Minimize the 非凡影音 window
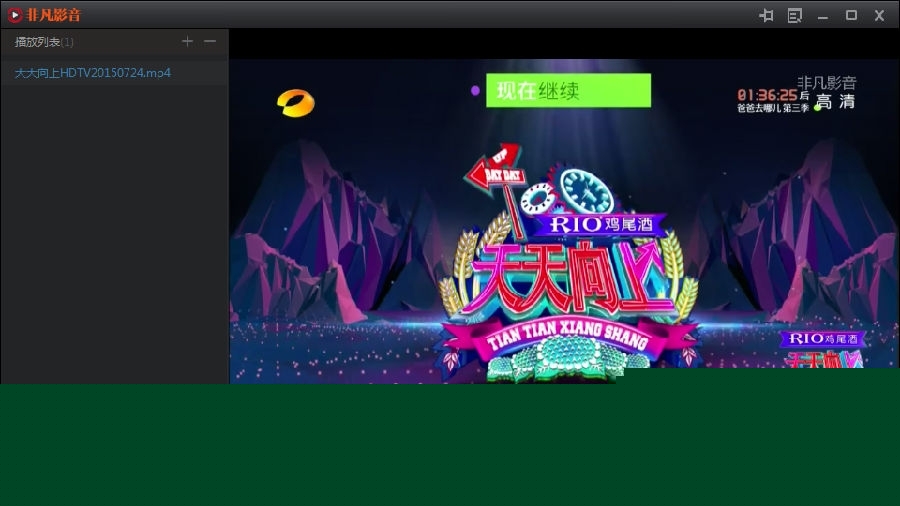 (x=823, y=16)
